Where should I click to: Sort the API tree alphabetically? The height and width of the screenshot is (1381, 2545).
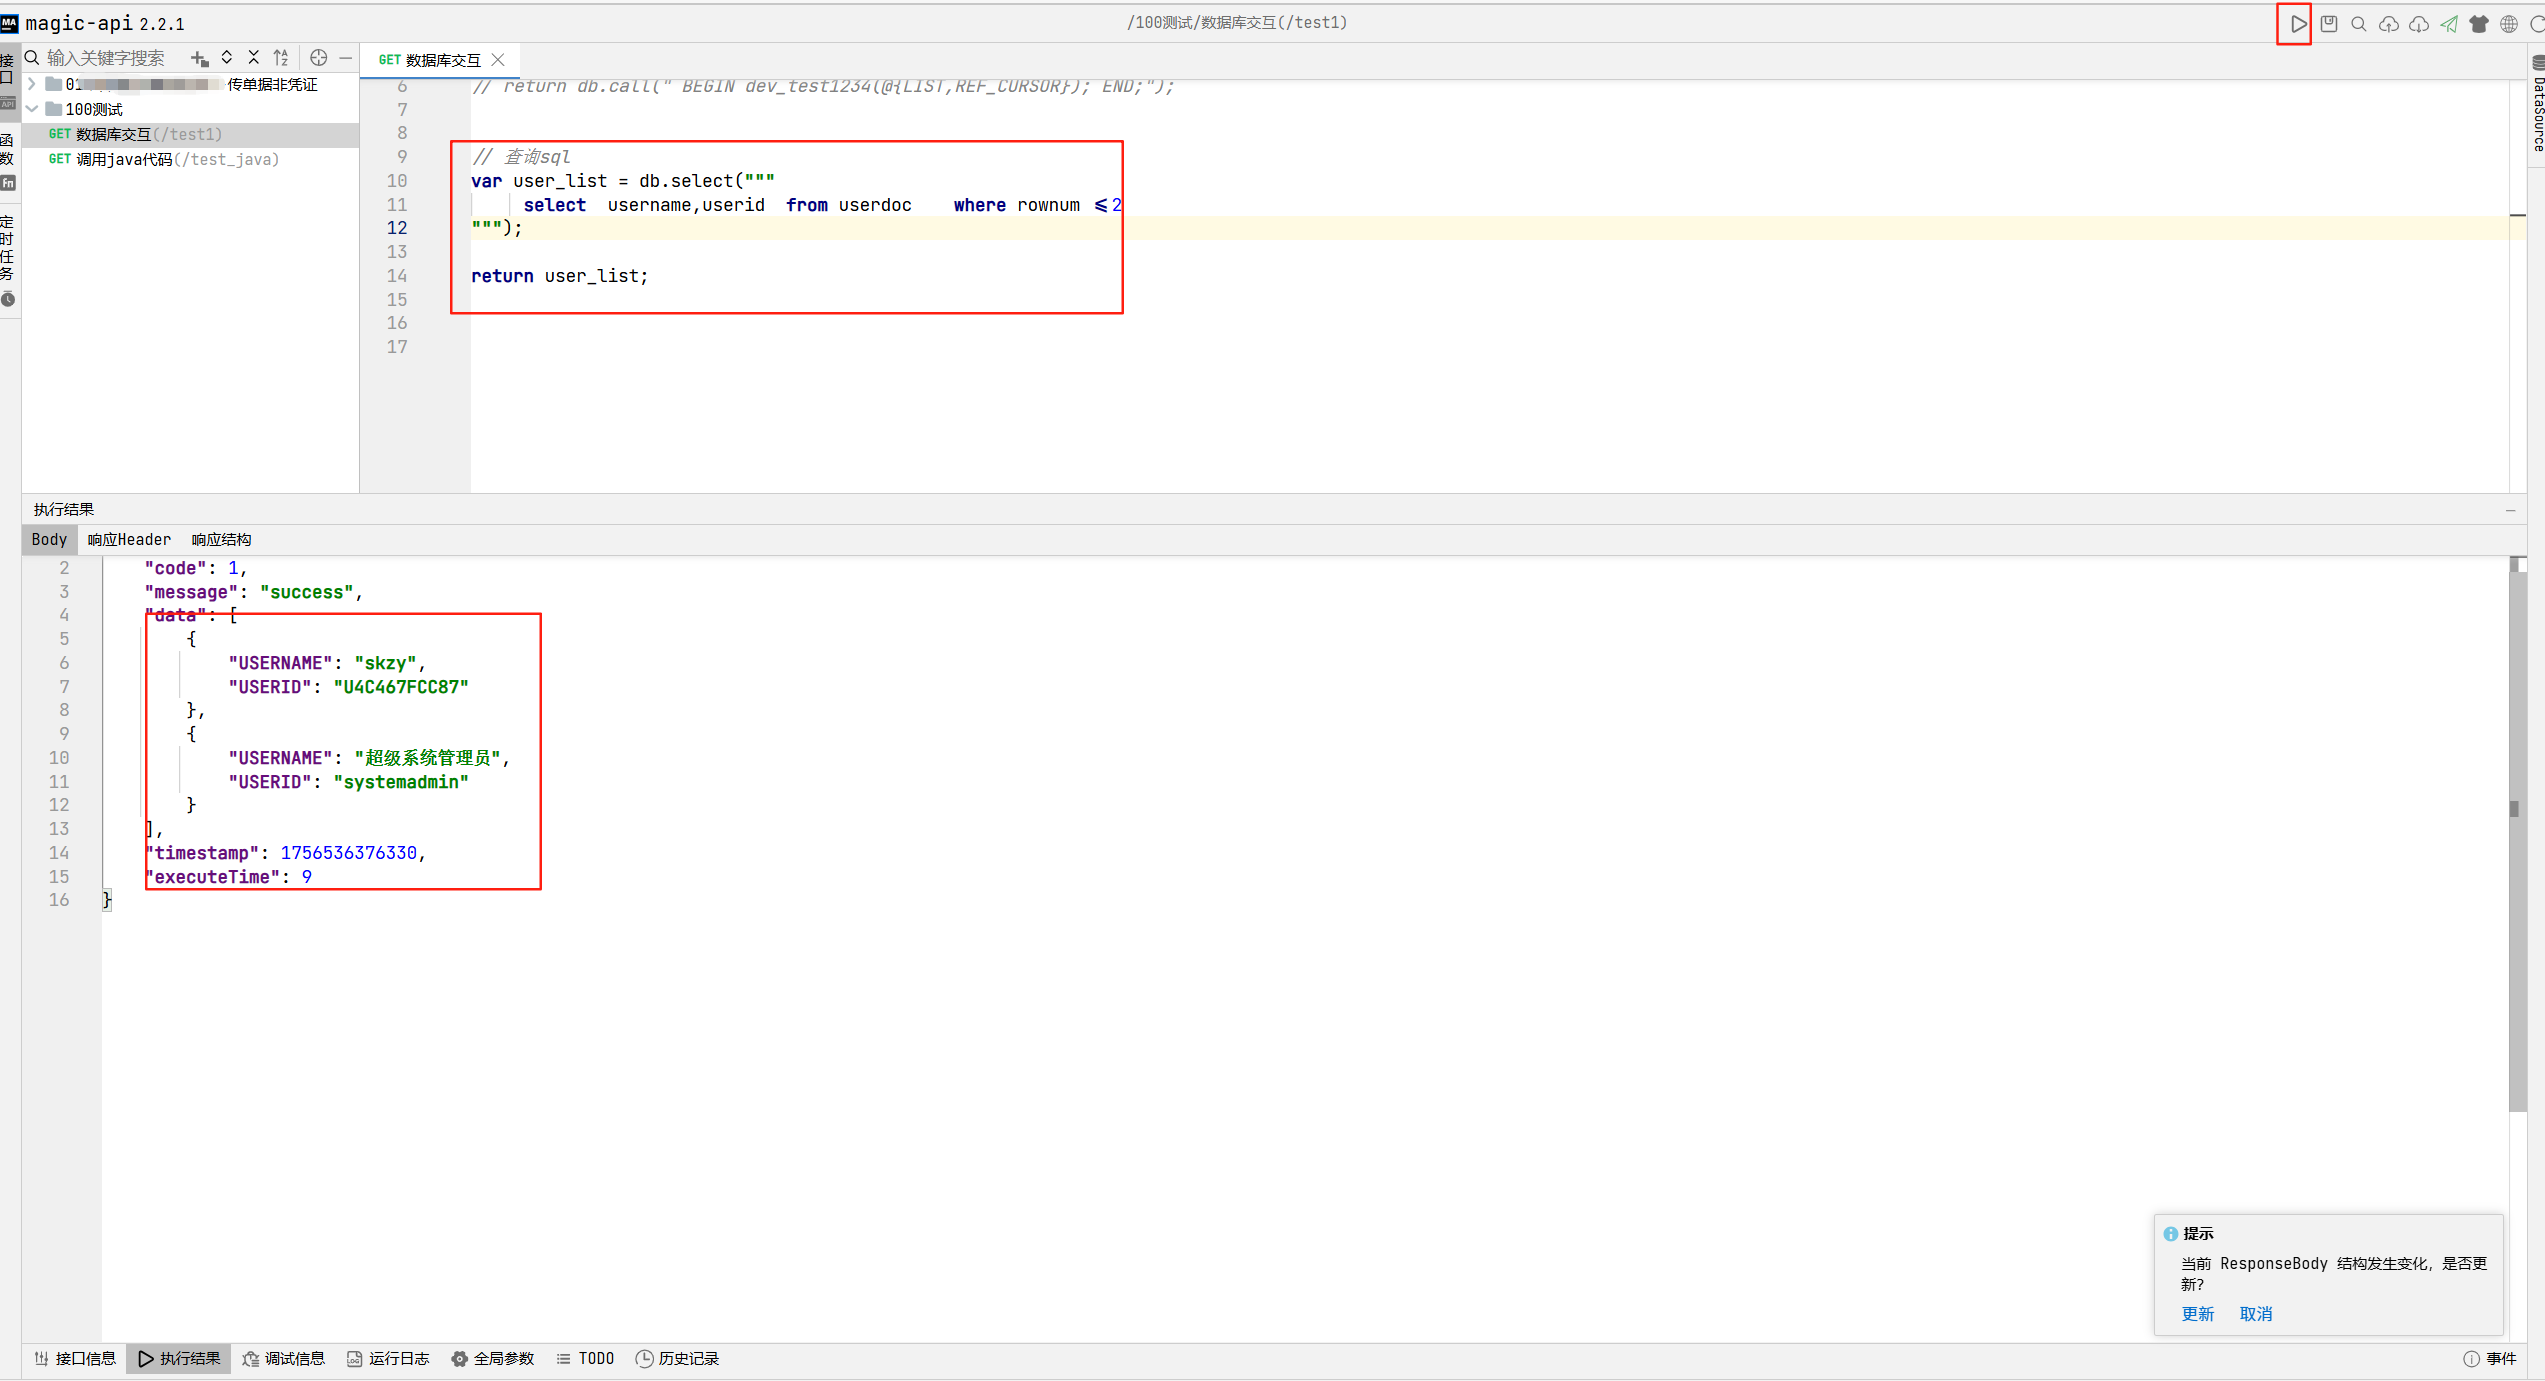[281, 58]
